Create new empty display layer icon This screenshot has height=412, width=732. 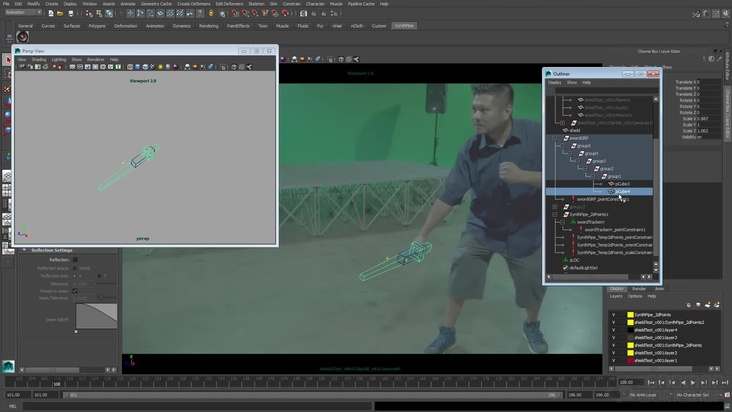click(708, 305)
